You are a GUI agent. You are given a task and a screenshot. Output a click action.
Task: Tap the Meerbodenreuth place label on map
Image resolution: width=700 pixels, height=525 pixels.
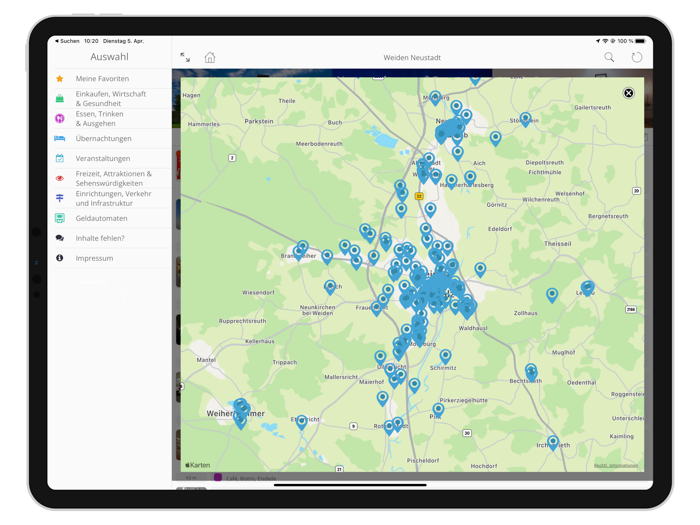[x=319, y=144]
